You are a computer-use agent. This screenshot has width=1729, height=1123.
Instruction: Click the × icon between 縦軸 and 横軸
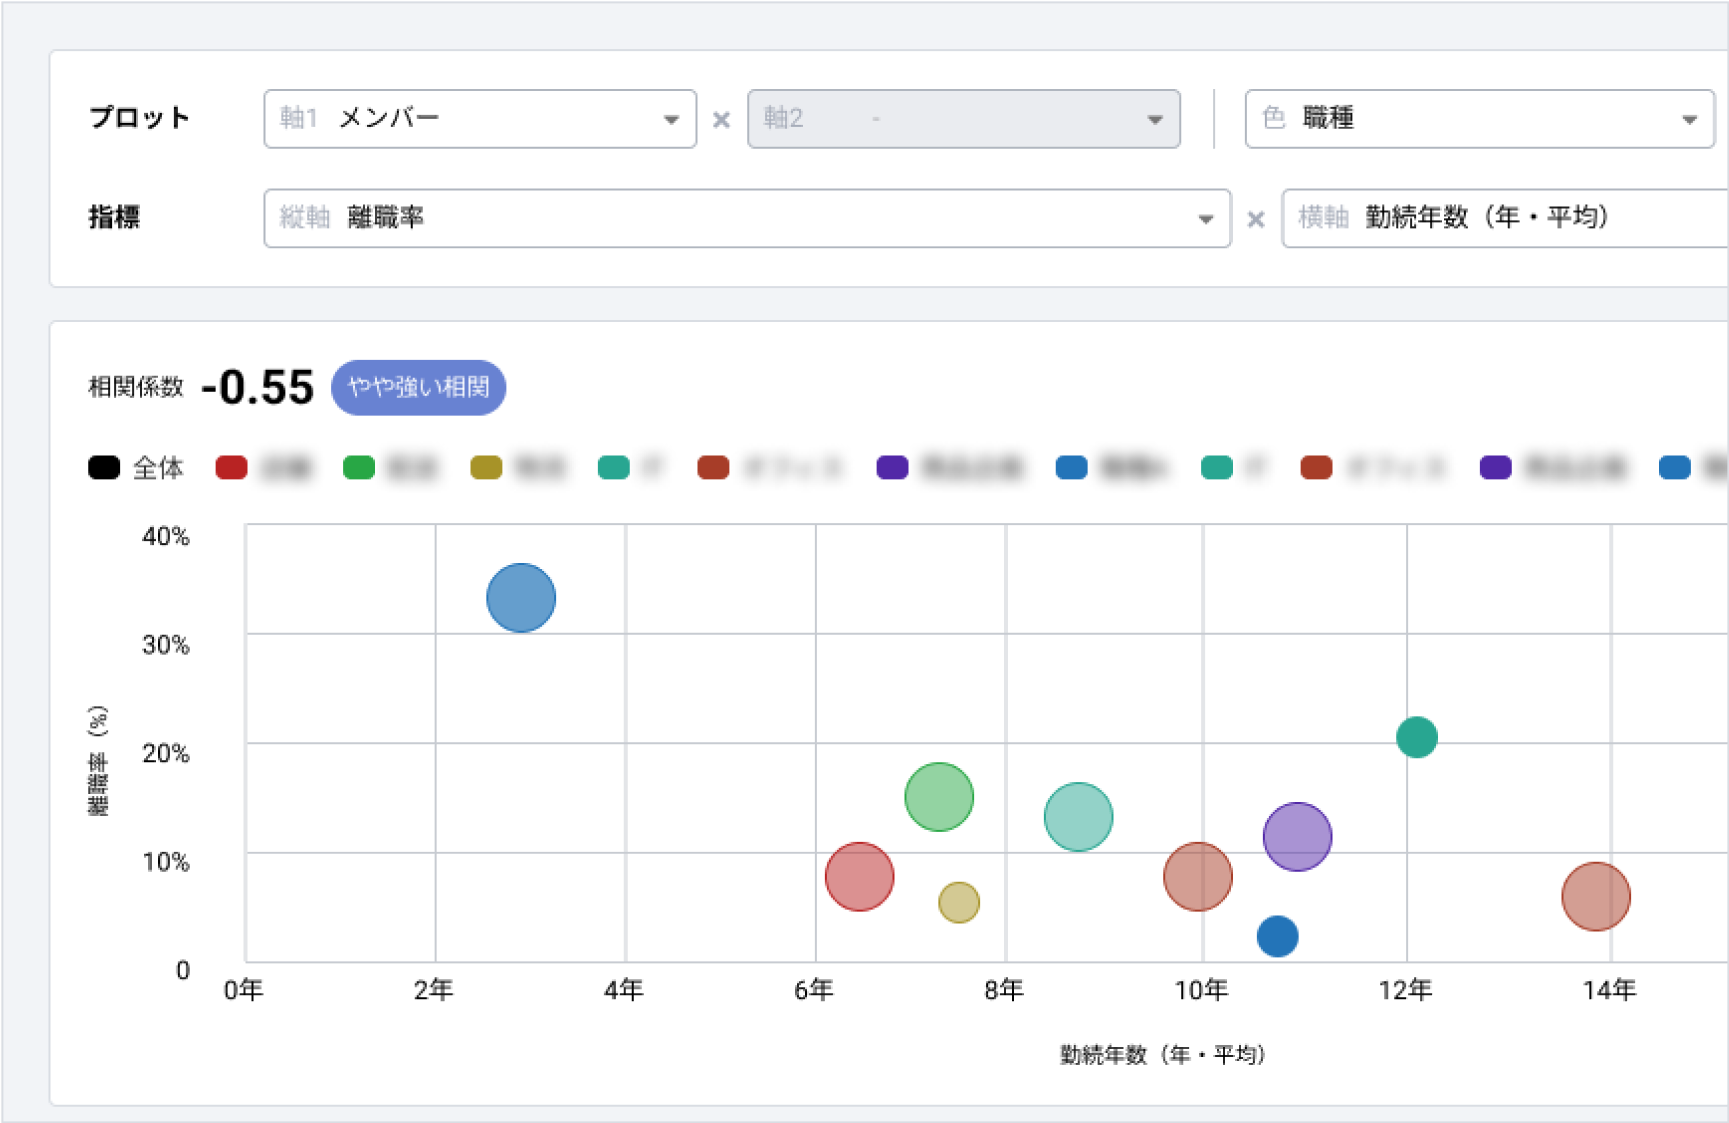point(1256,219)
